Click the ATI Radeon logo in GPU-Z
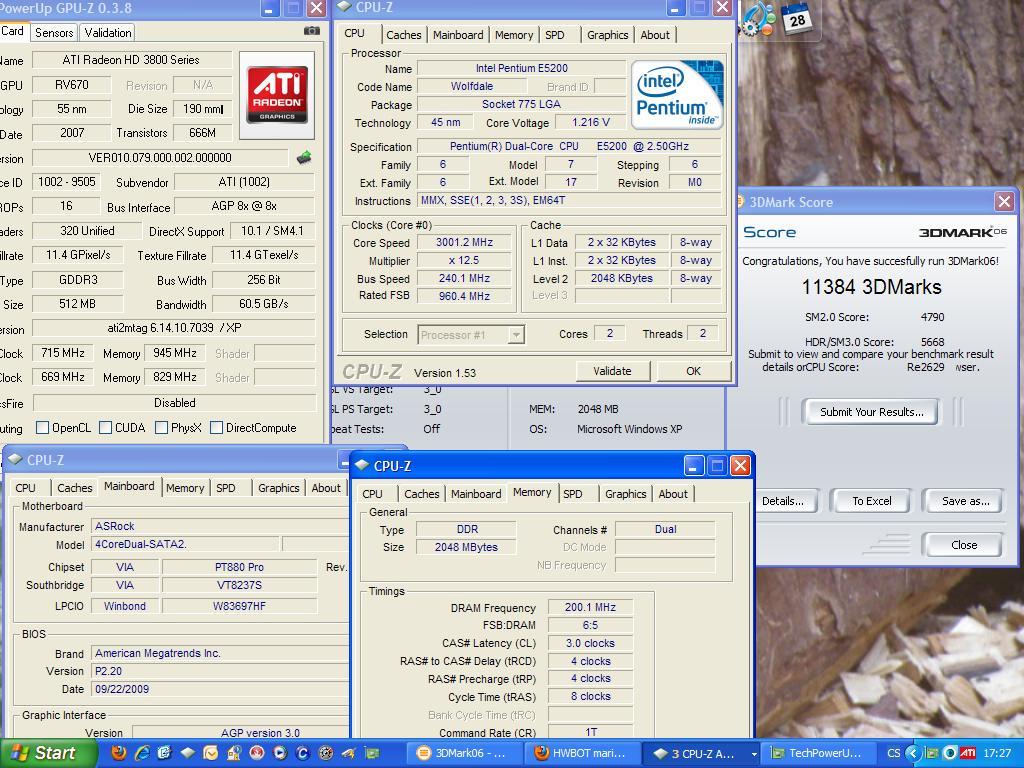 tap(277, 95)
